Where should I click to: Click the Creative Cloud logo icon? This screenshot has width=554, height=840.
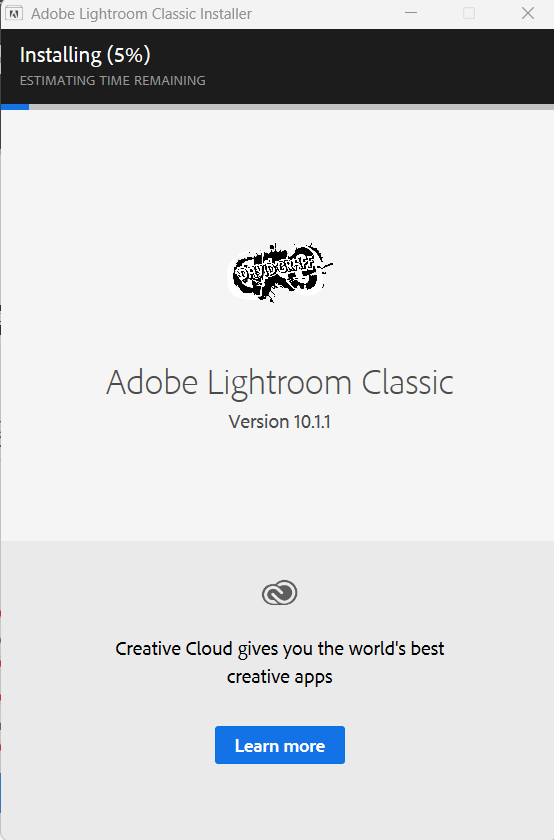pos(279,593)
